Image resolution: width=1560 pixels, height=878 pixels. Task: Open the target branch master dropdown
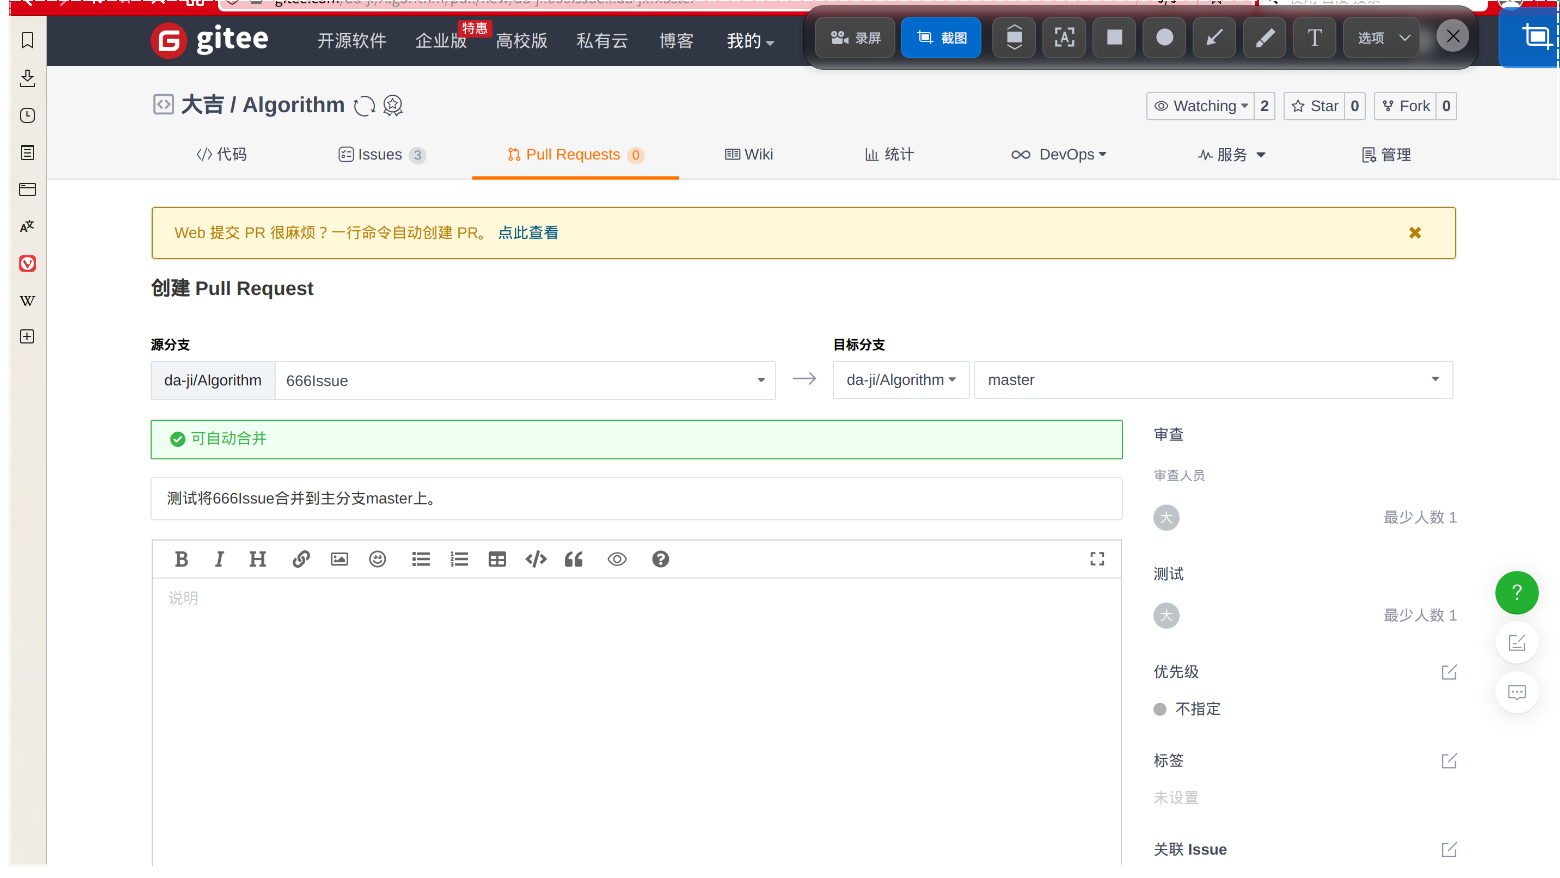(x=1213, y=380)
